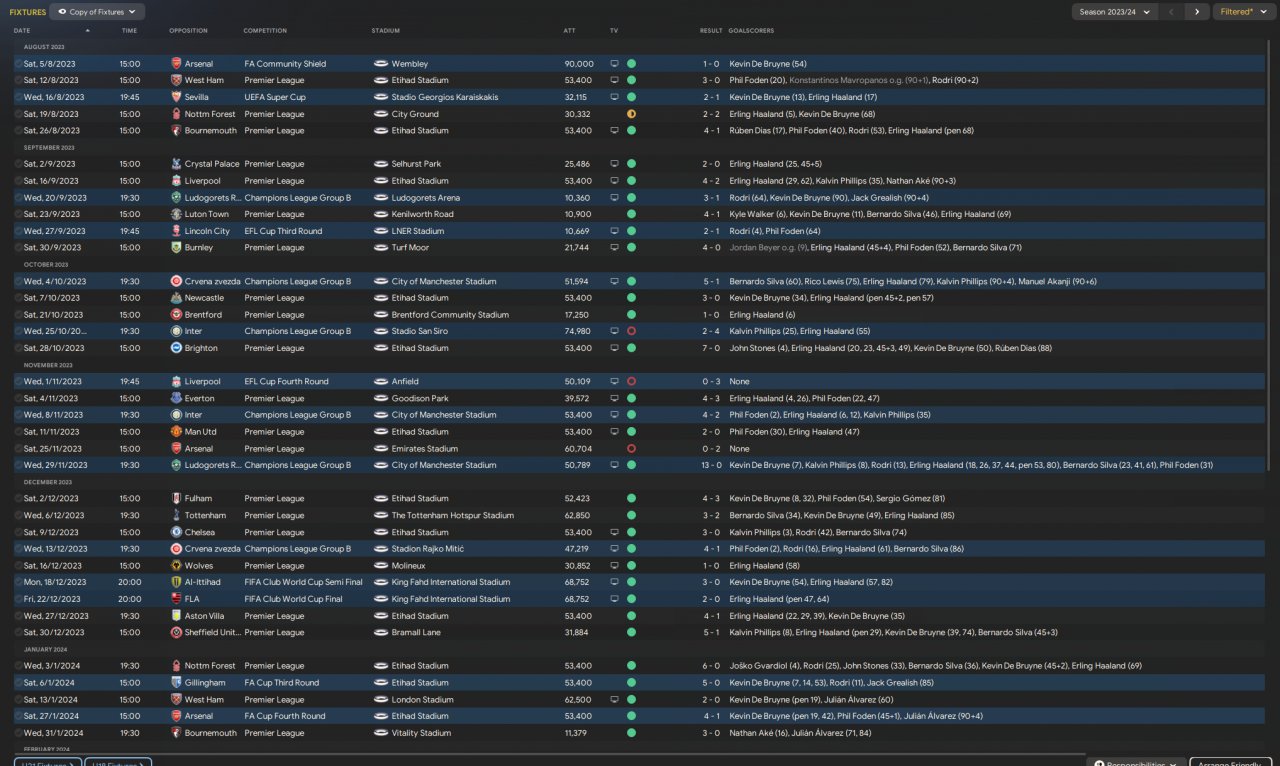Click the orange draw indicator for Nottm Forest 2-2
The height and width of the screenshot is (766, 1280).
pyautogui.click(x=631, y=114)
